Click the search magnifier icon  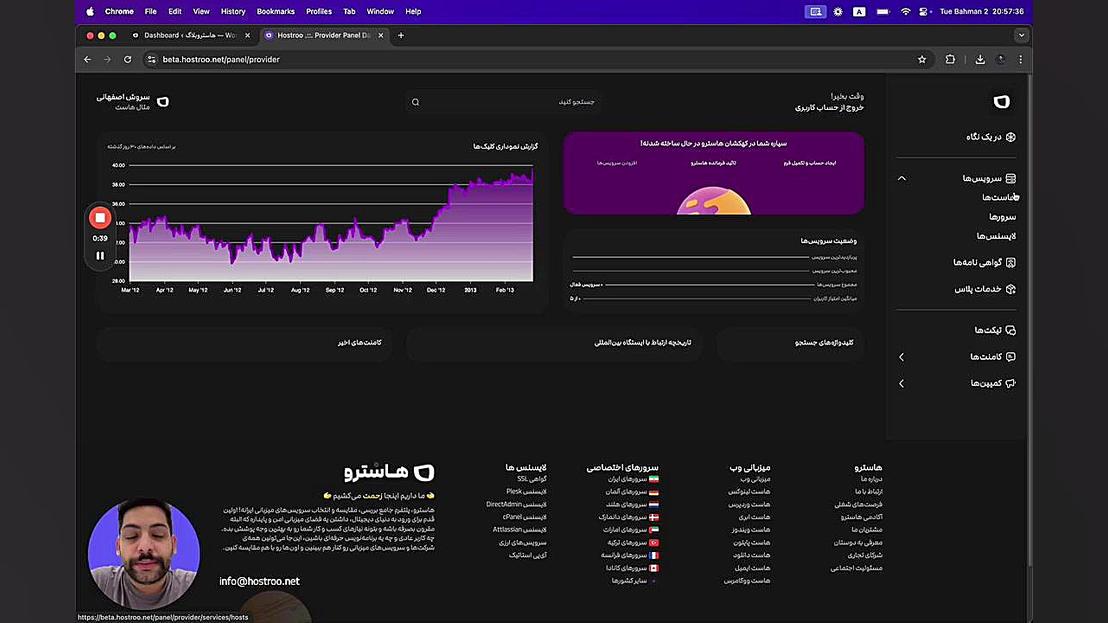(x=416, y=102)
